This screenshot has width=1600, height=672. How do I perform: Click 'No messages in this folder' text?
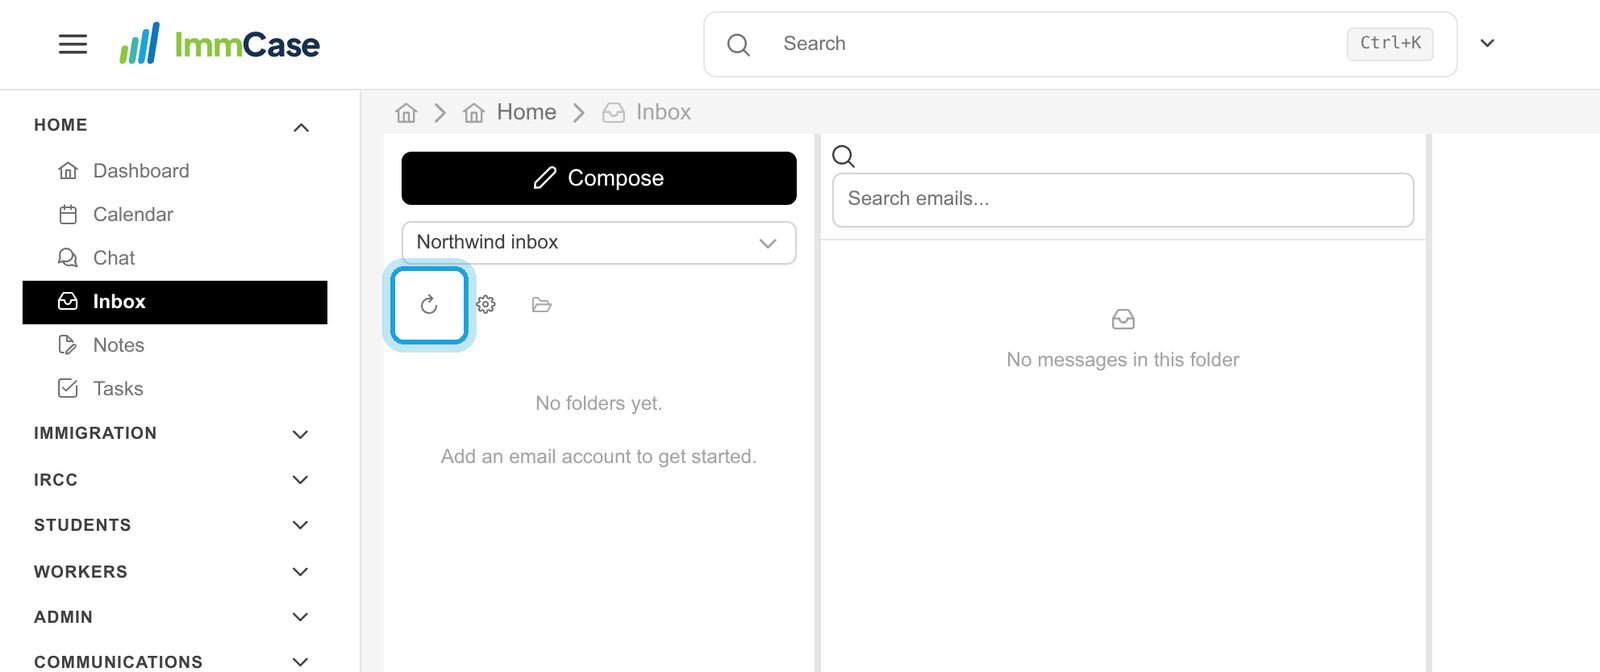coord(1123,360)
